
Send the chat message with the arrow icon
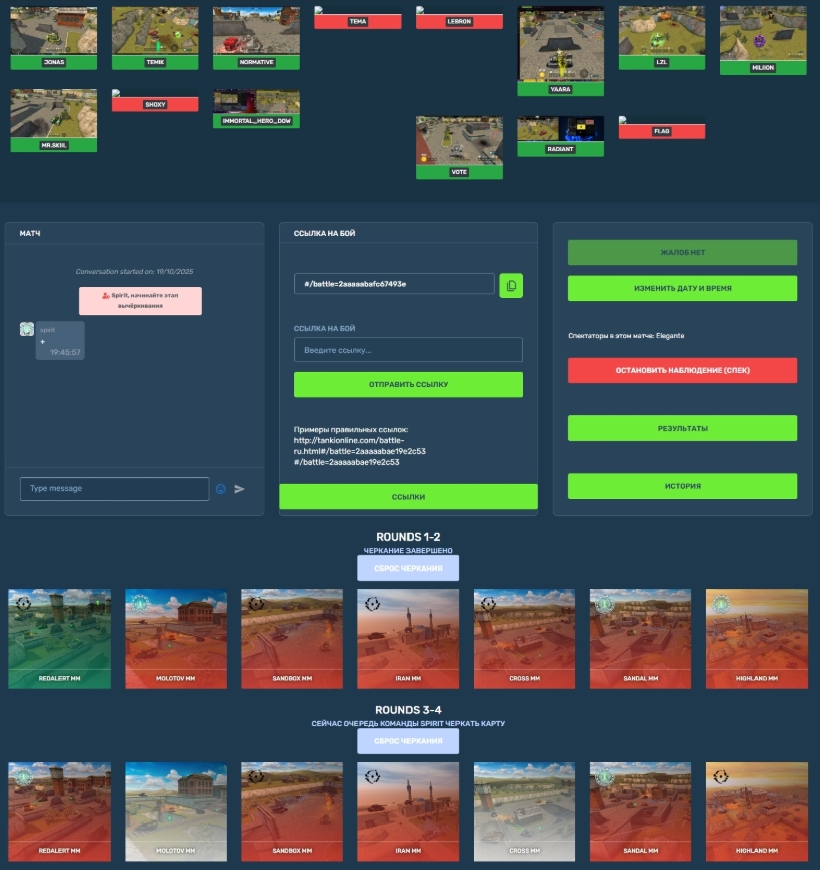(x=239, y=489)
